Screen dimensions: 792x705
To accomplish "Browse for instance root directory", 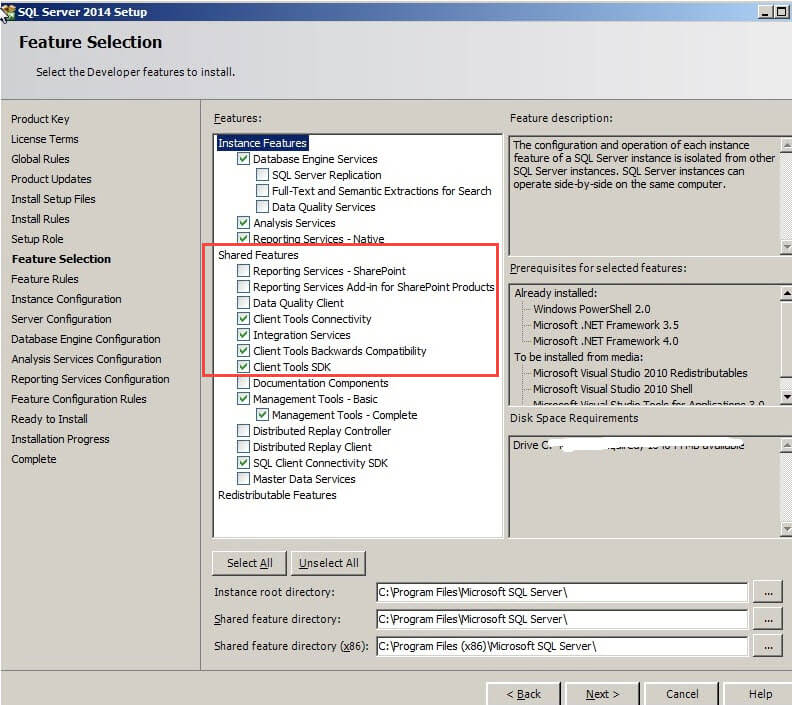I will (768, 592).
